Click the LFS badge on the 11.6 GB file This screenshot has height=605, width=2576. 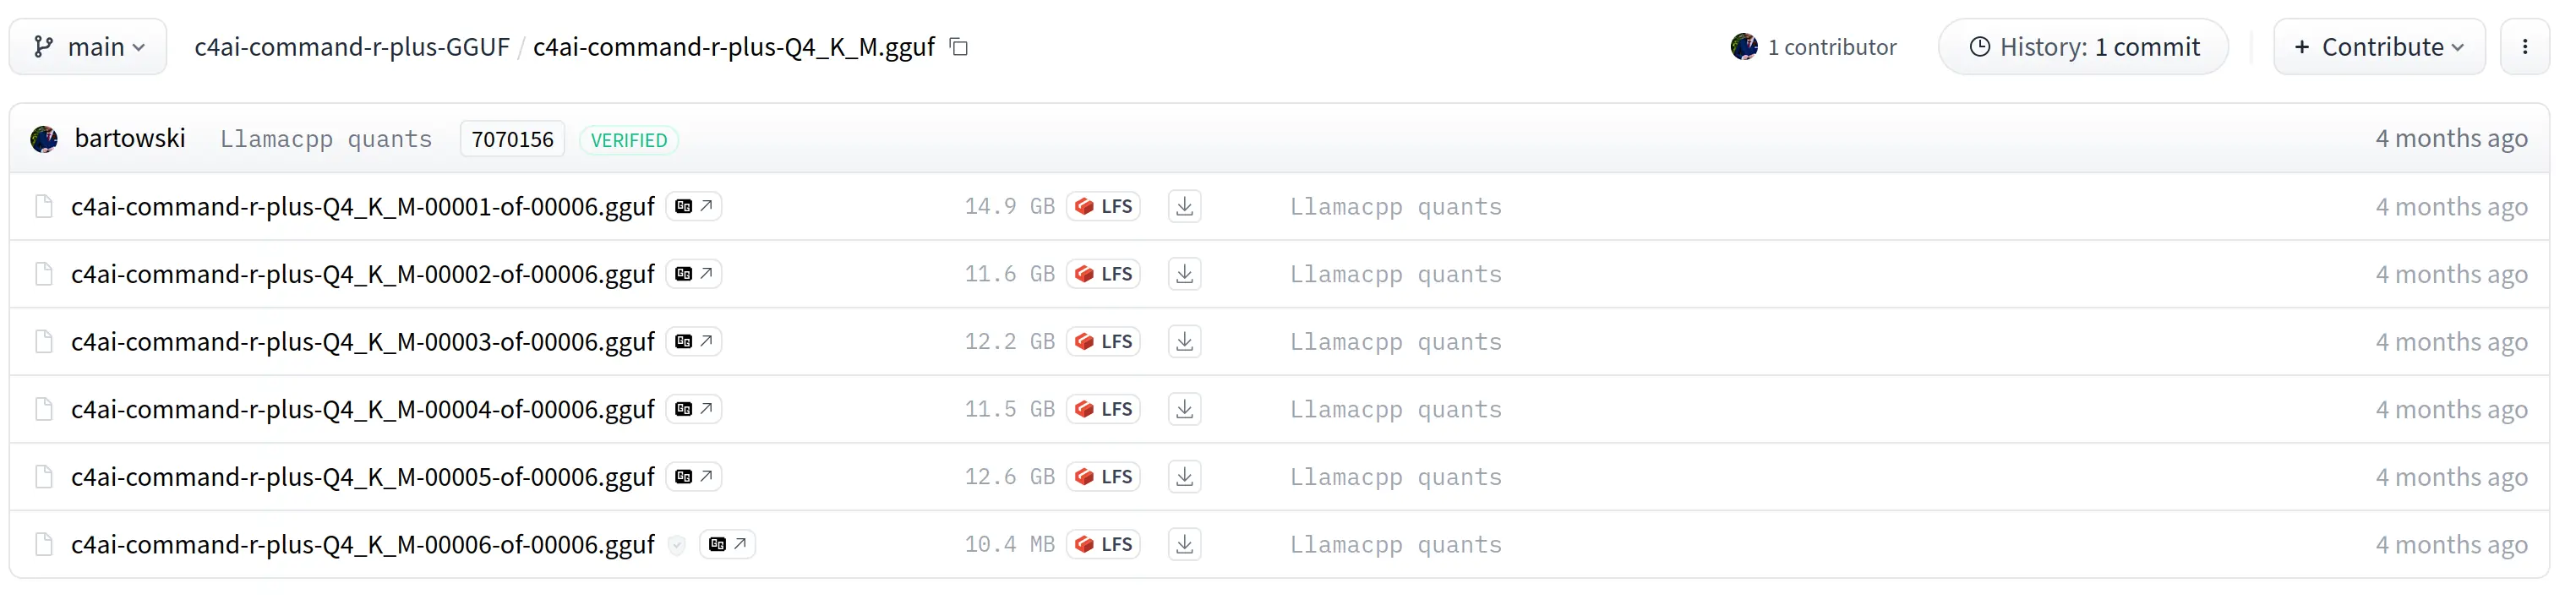tap(1104, 274)
